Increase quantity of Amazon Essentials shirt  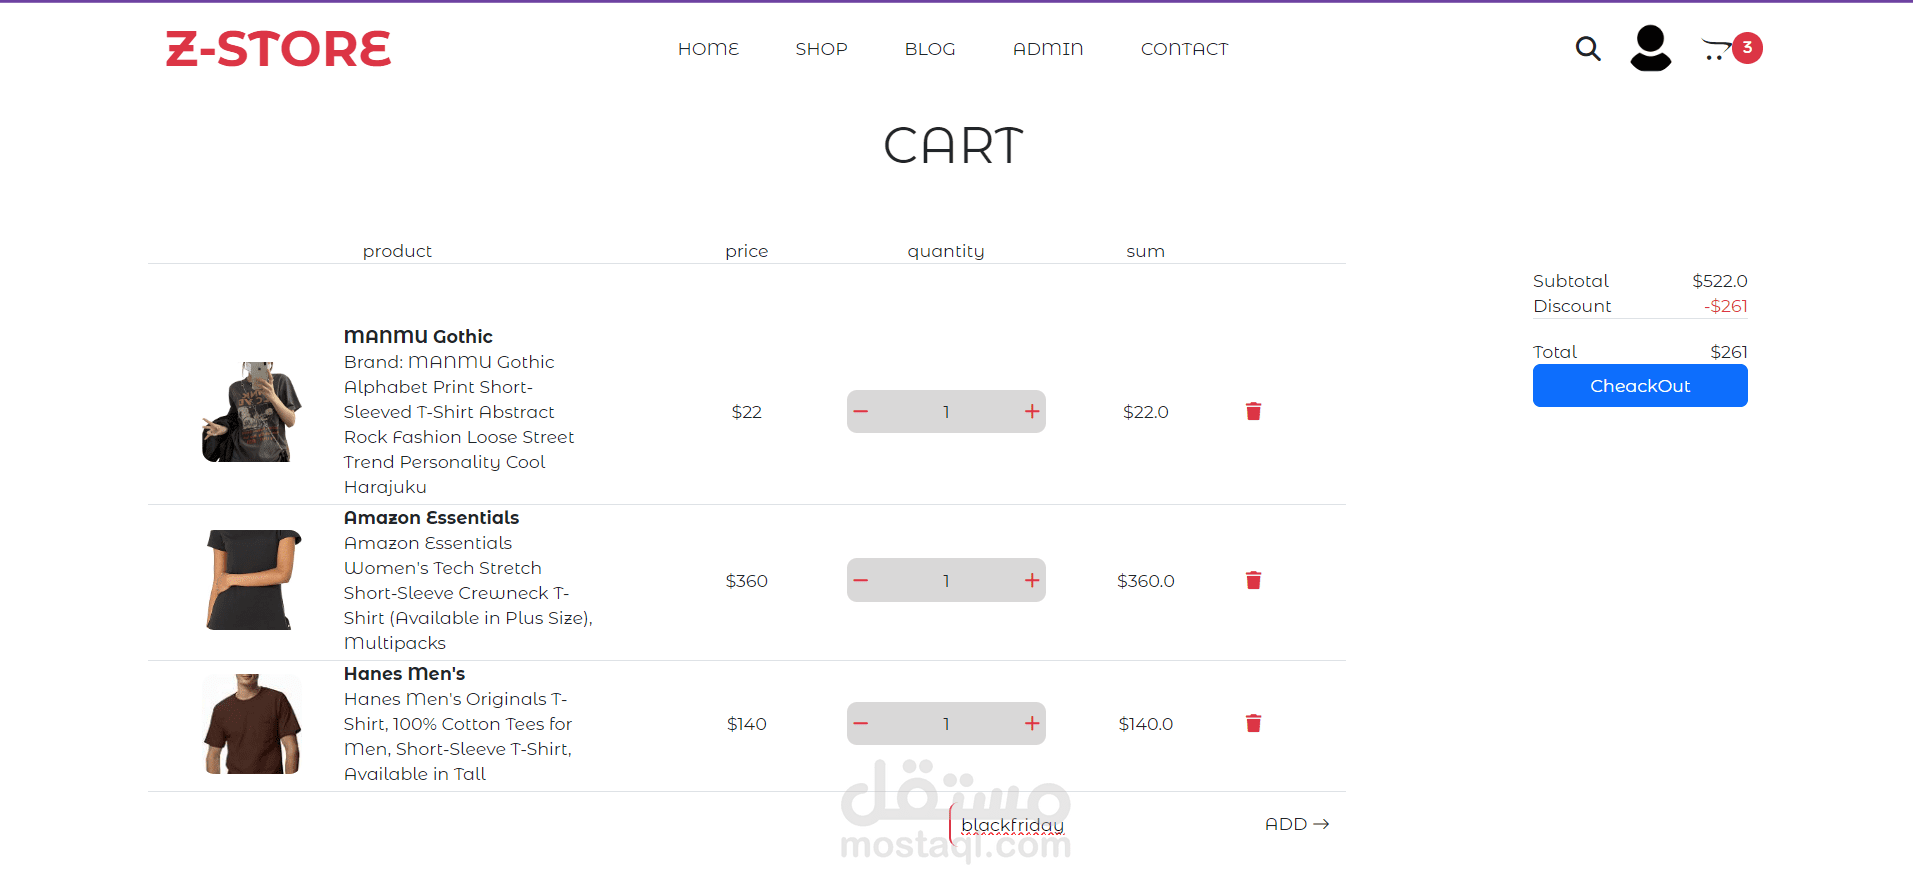pyautogui.click(x=1032, y=580)
